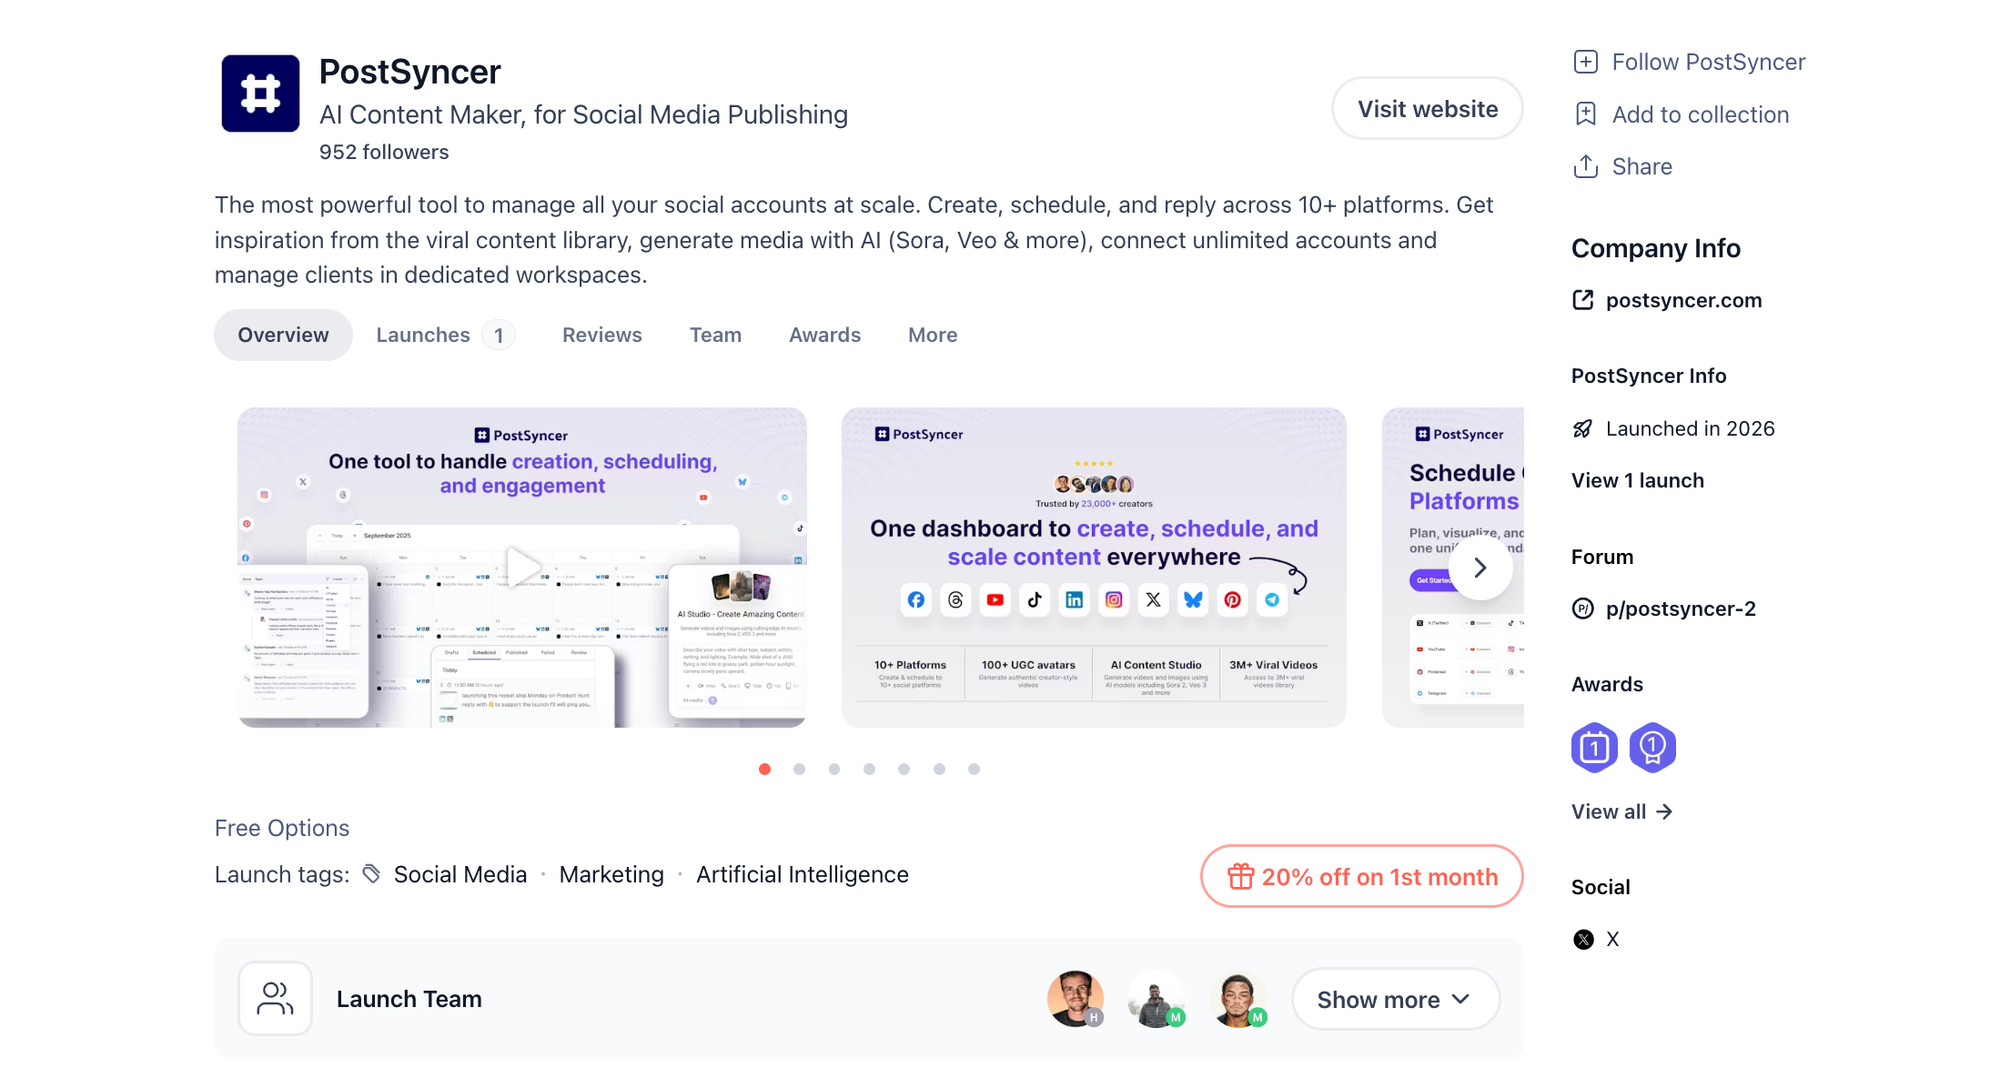Select the third carousel dot indicator
This screenshot has width=2000, height=1086.
834,769
